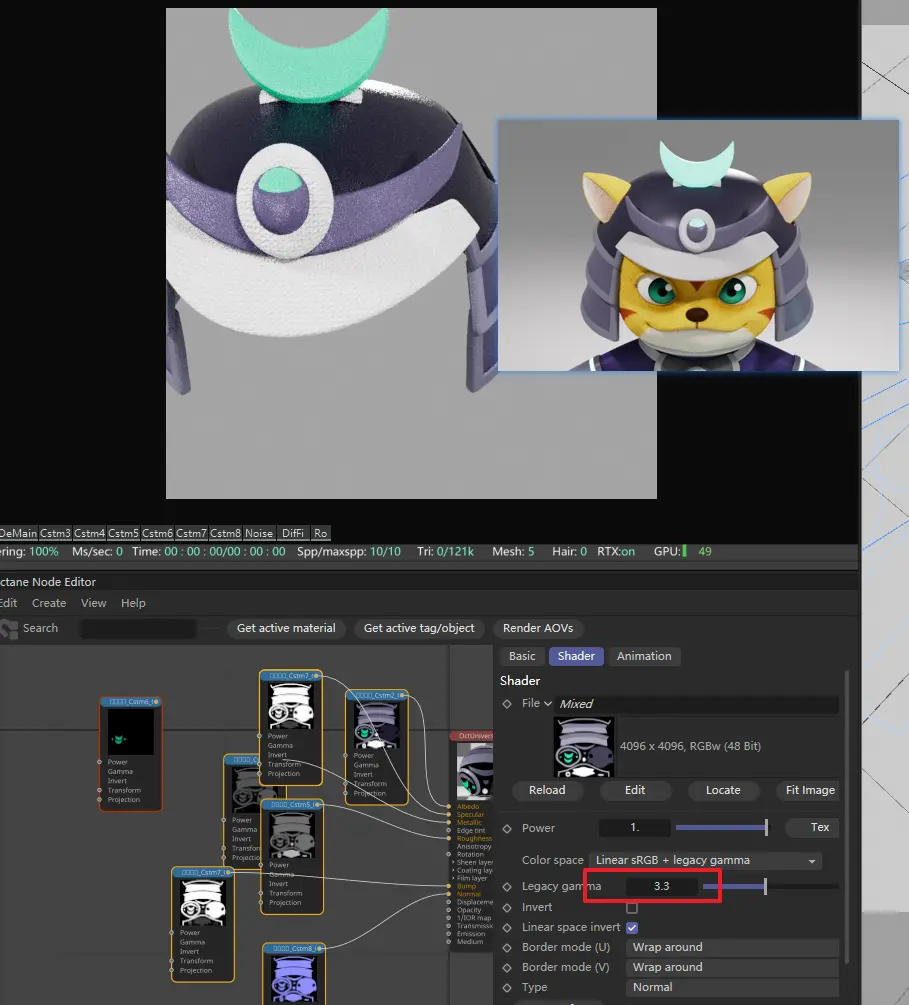Screen dimensions: 909x1005
Task: Click Specular input pin on OctUniversal node
Action: pyautogui.click(x=449, y=815)
